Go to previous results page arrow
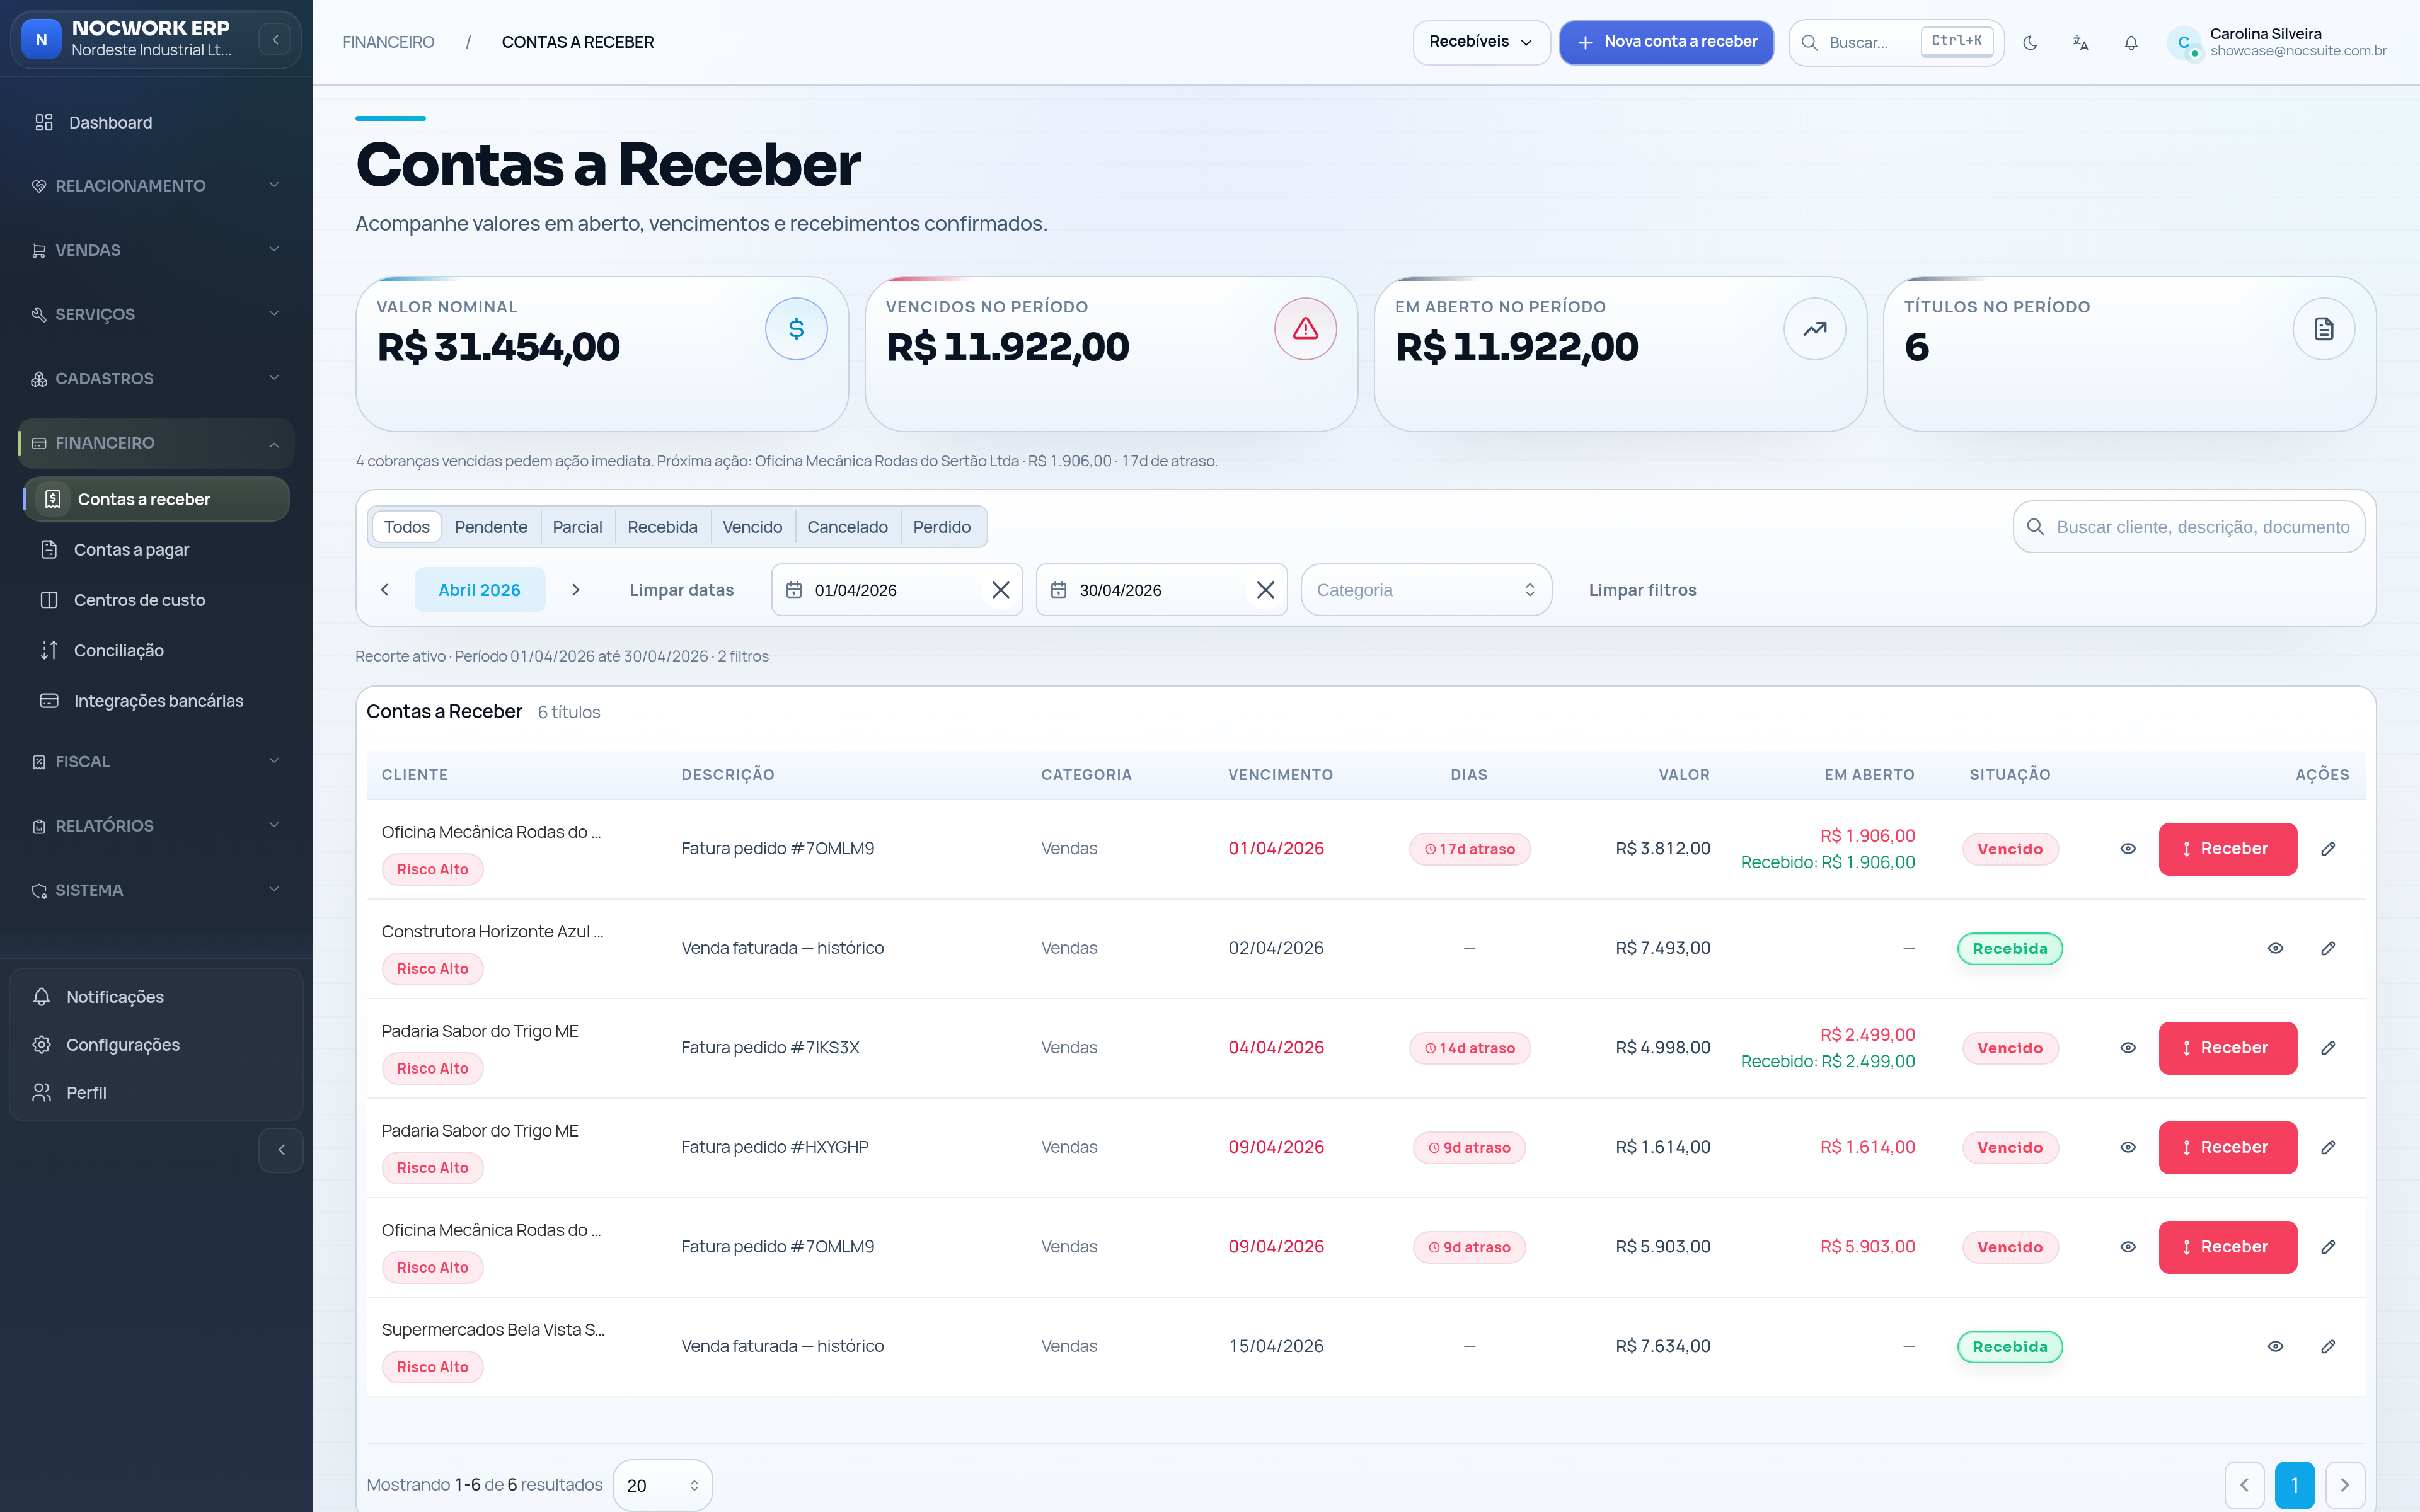The width and height of the screenshot is (2420, 1512). pyautogui.click(x=2244, y=1485)
